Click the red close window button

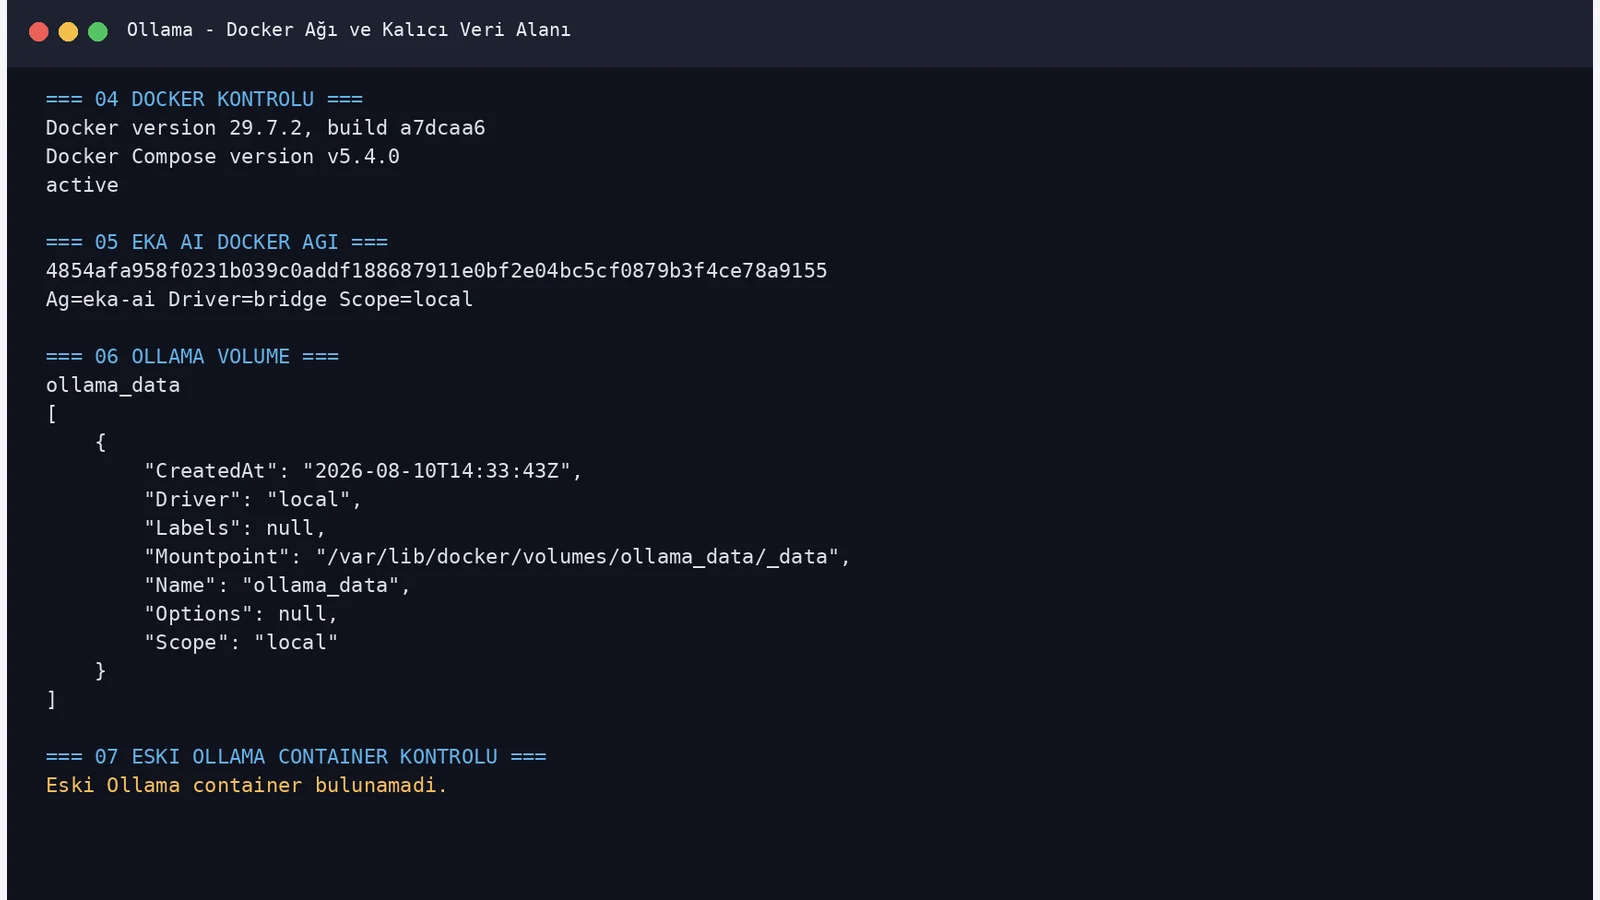tap(39, 32)
